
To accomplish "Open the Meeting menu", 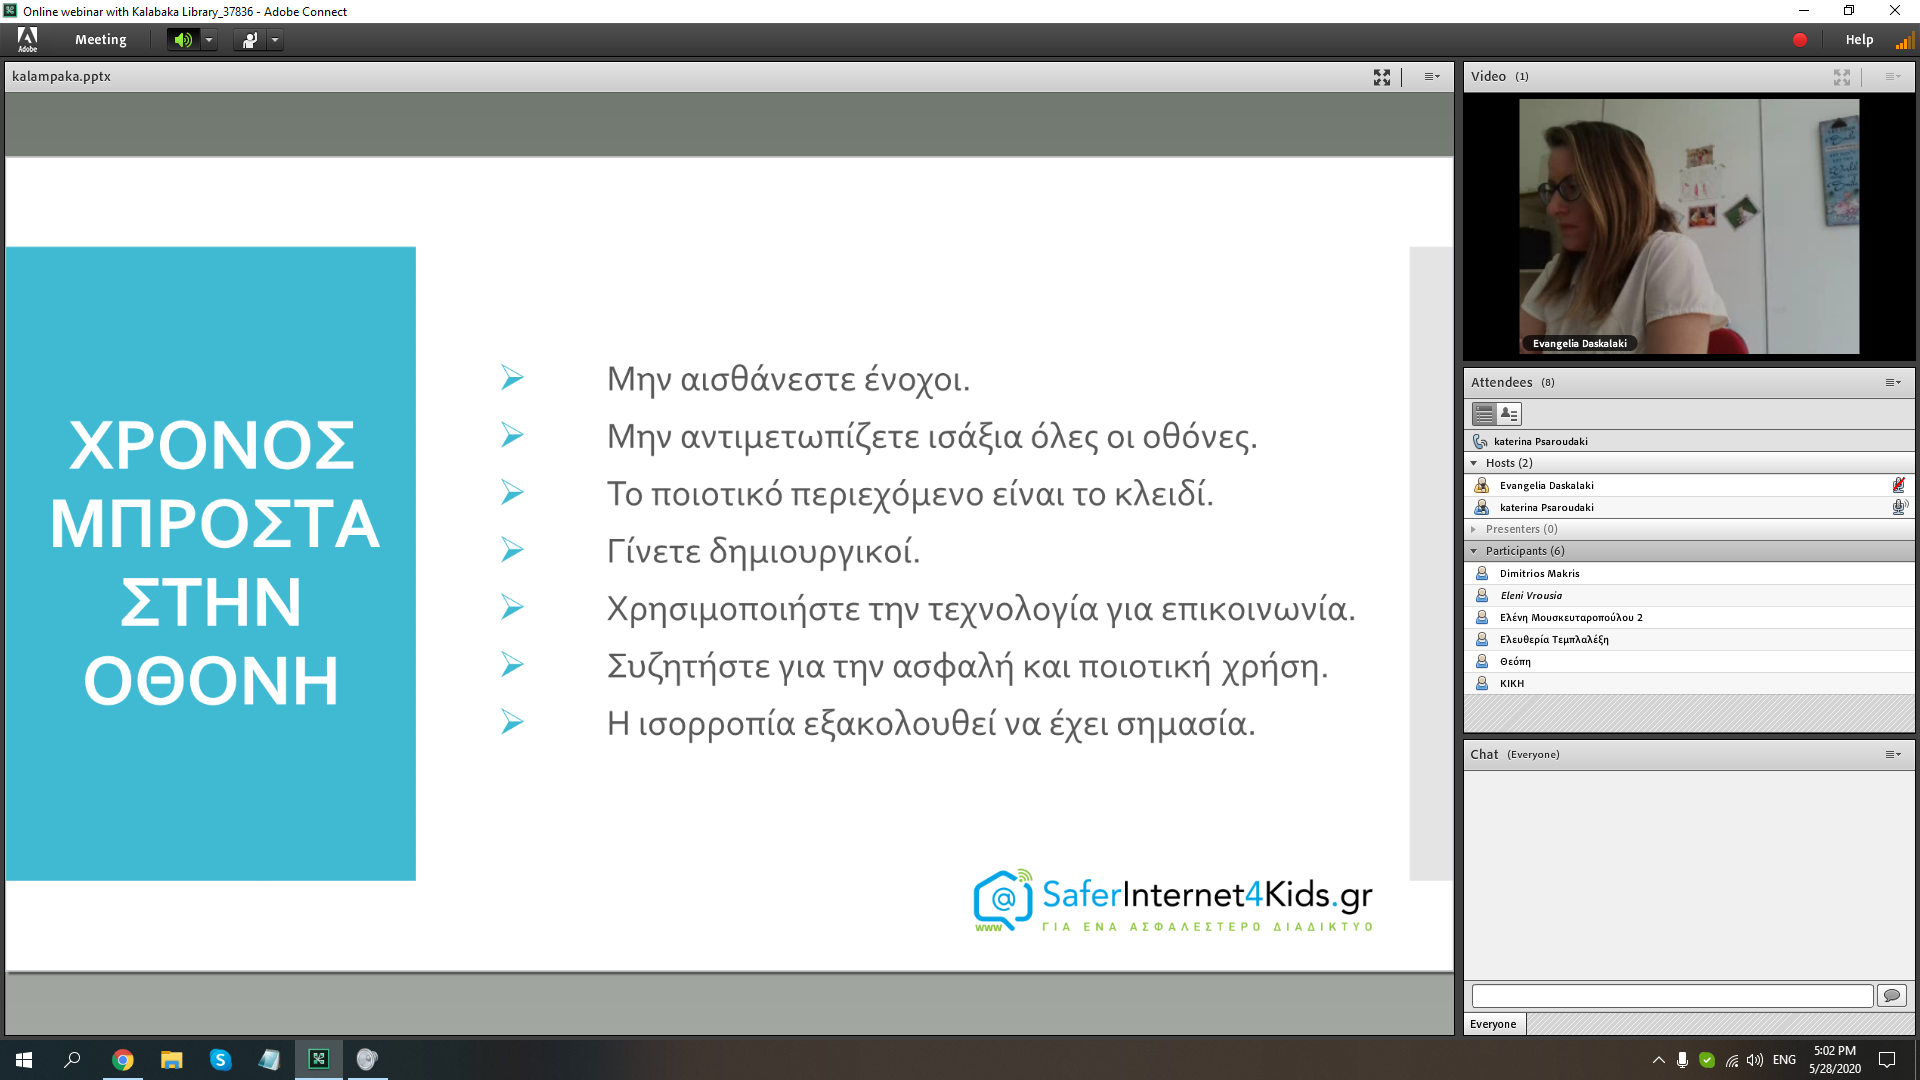I will coord(101,40).
